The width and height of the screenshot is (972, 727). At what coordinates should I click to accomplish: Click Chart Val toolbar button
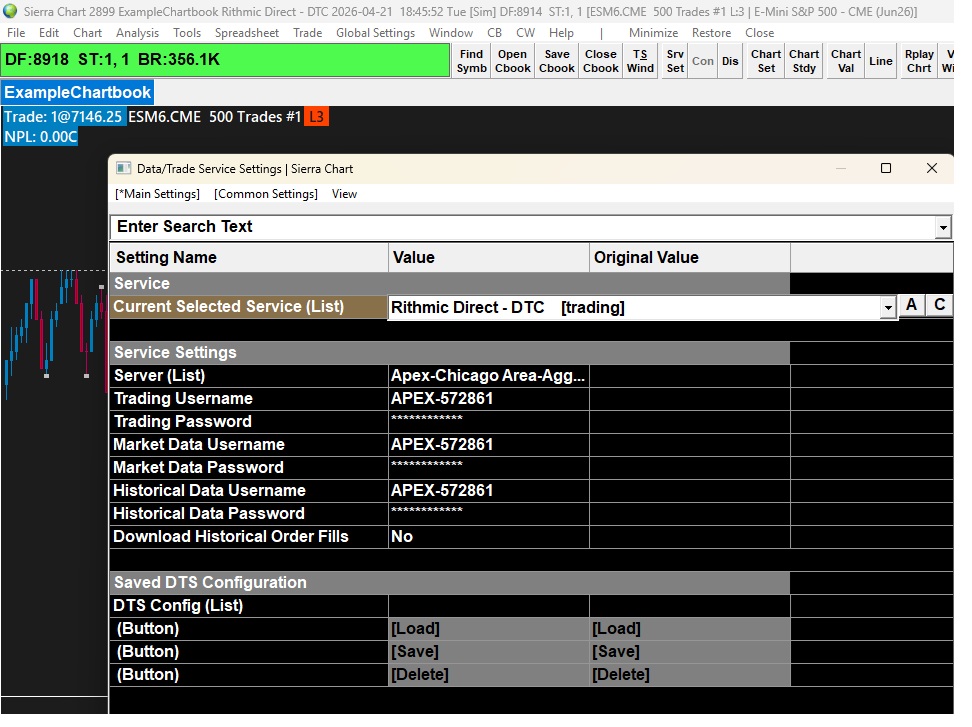(x=846, y=61)
